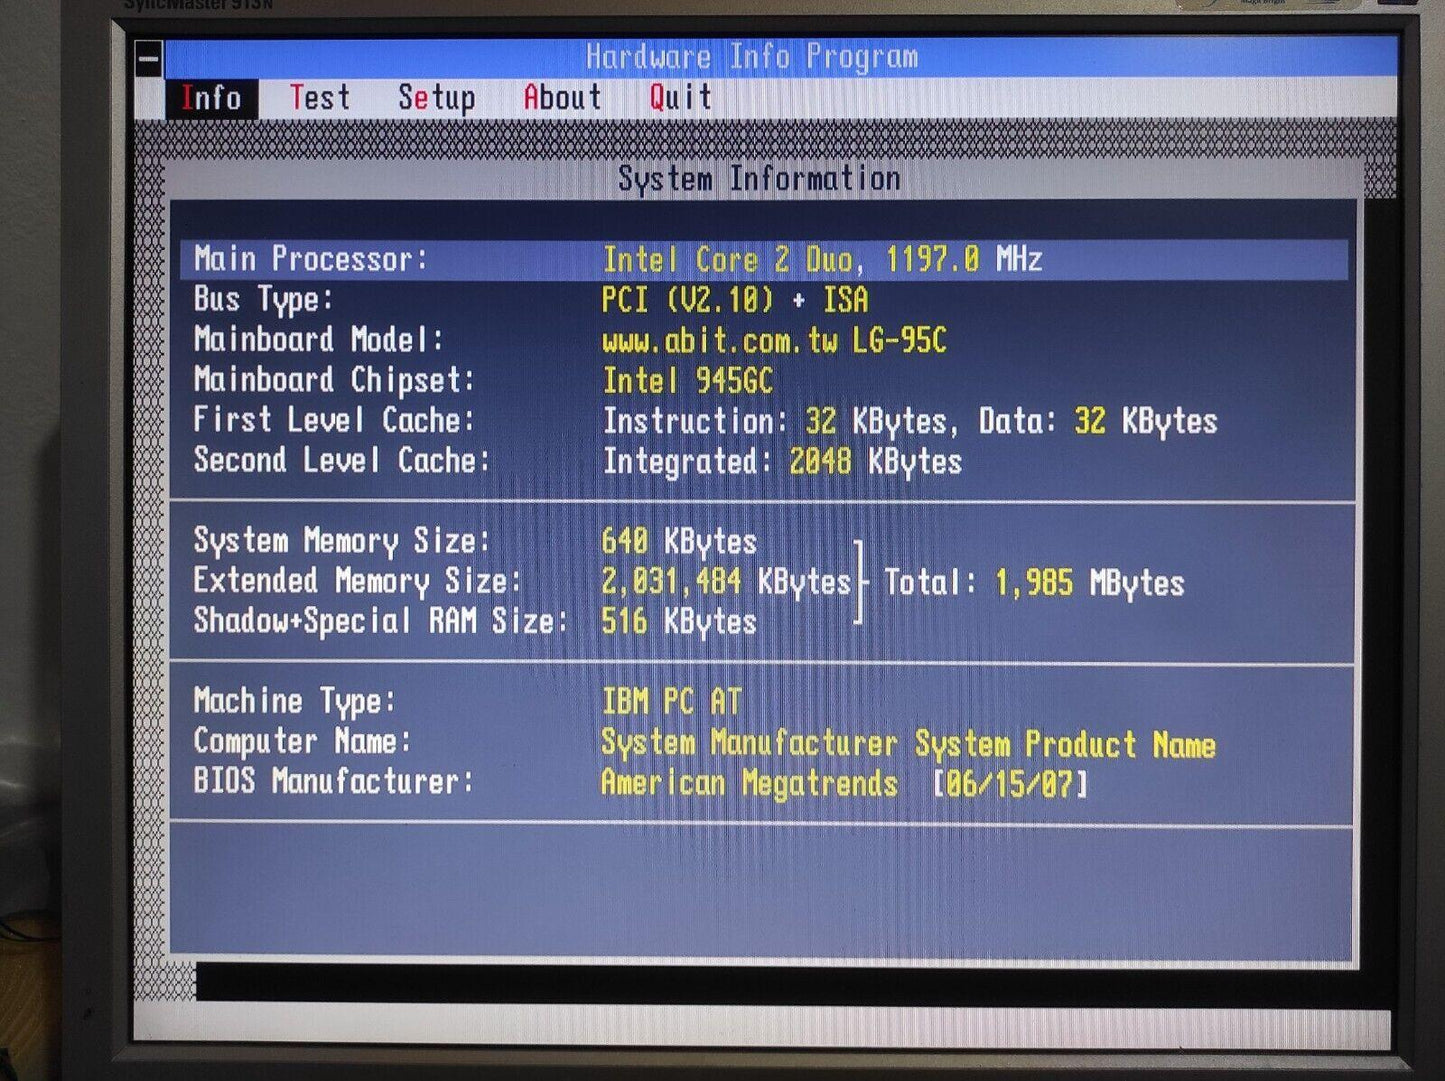Open the Setup menu

[436, 98]
